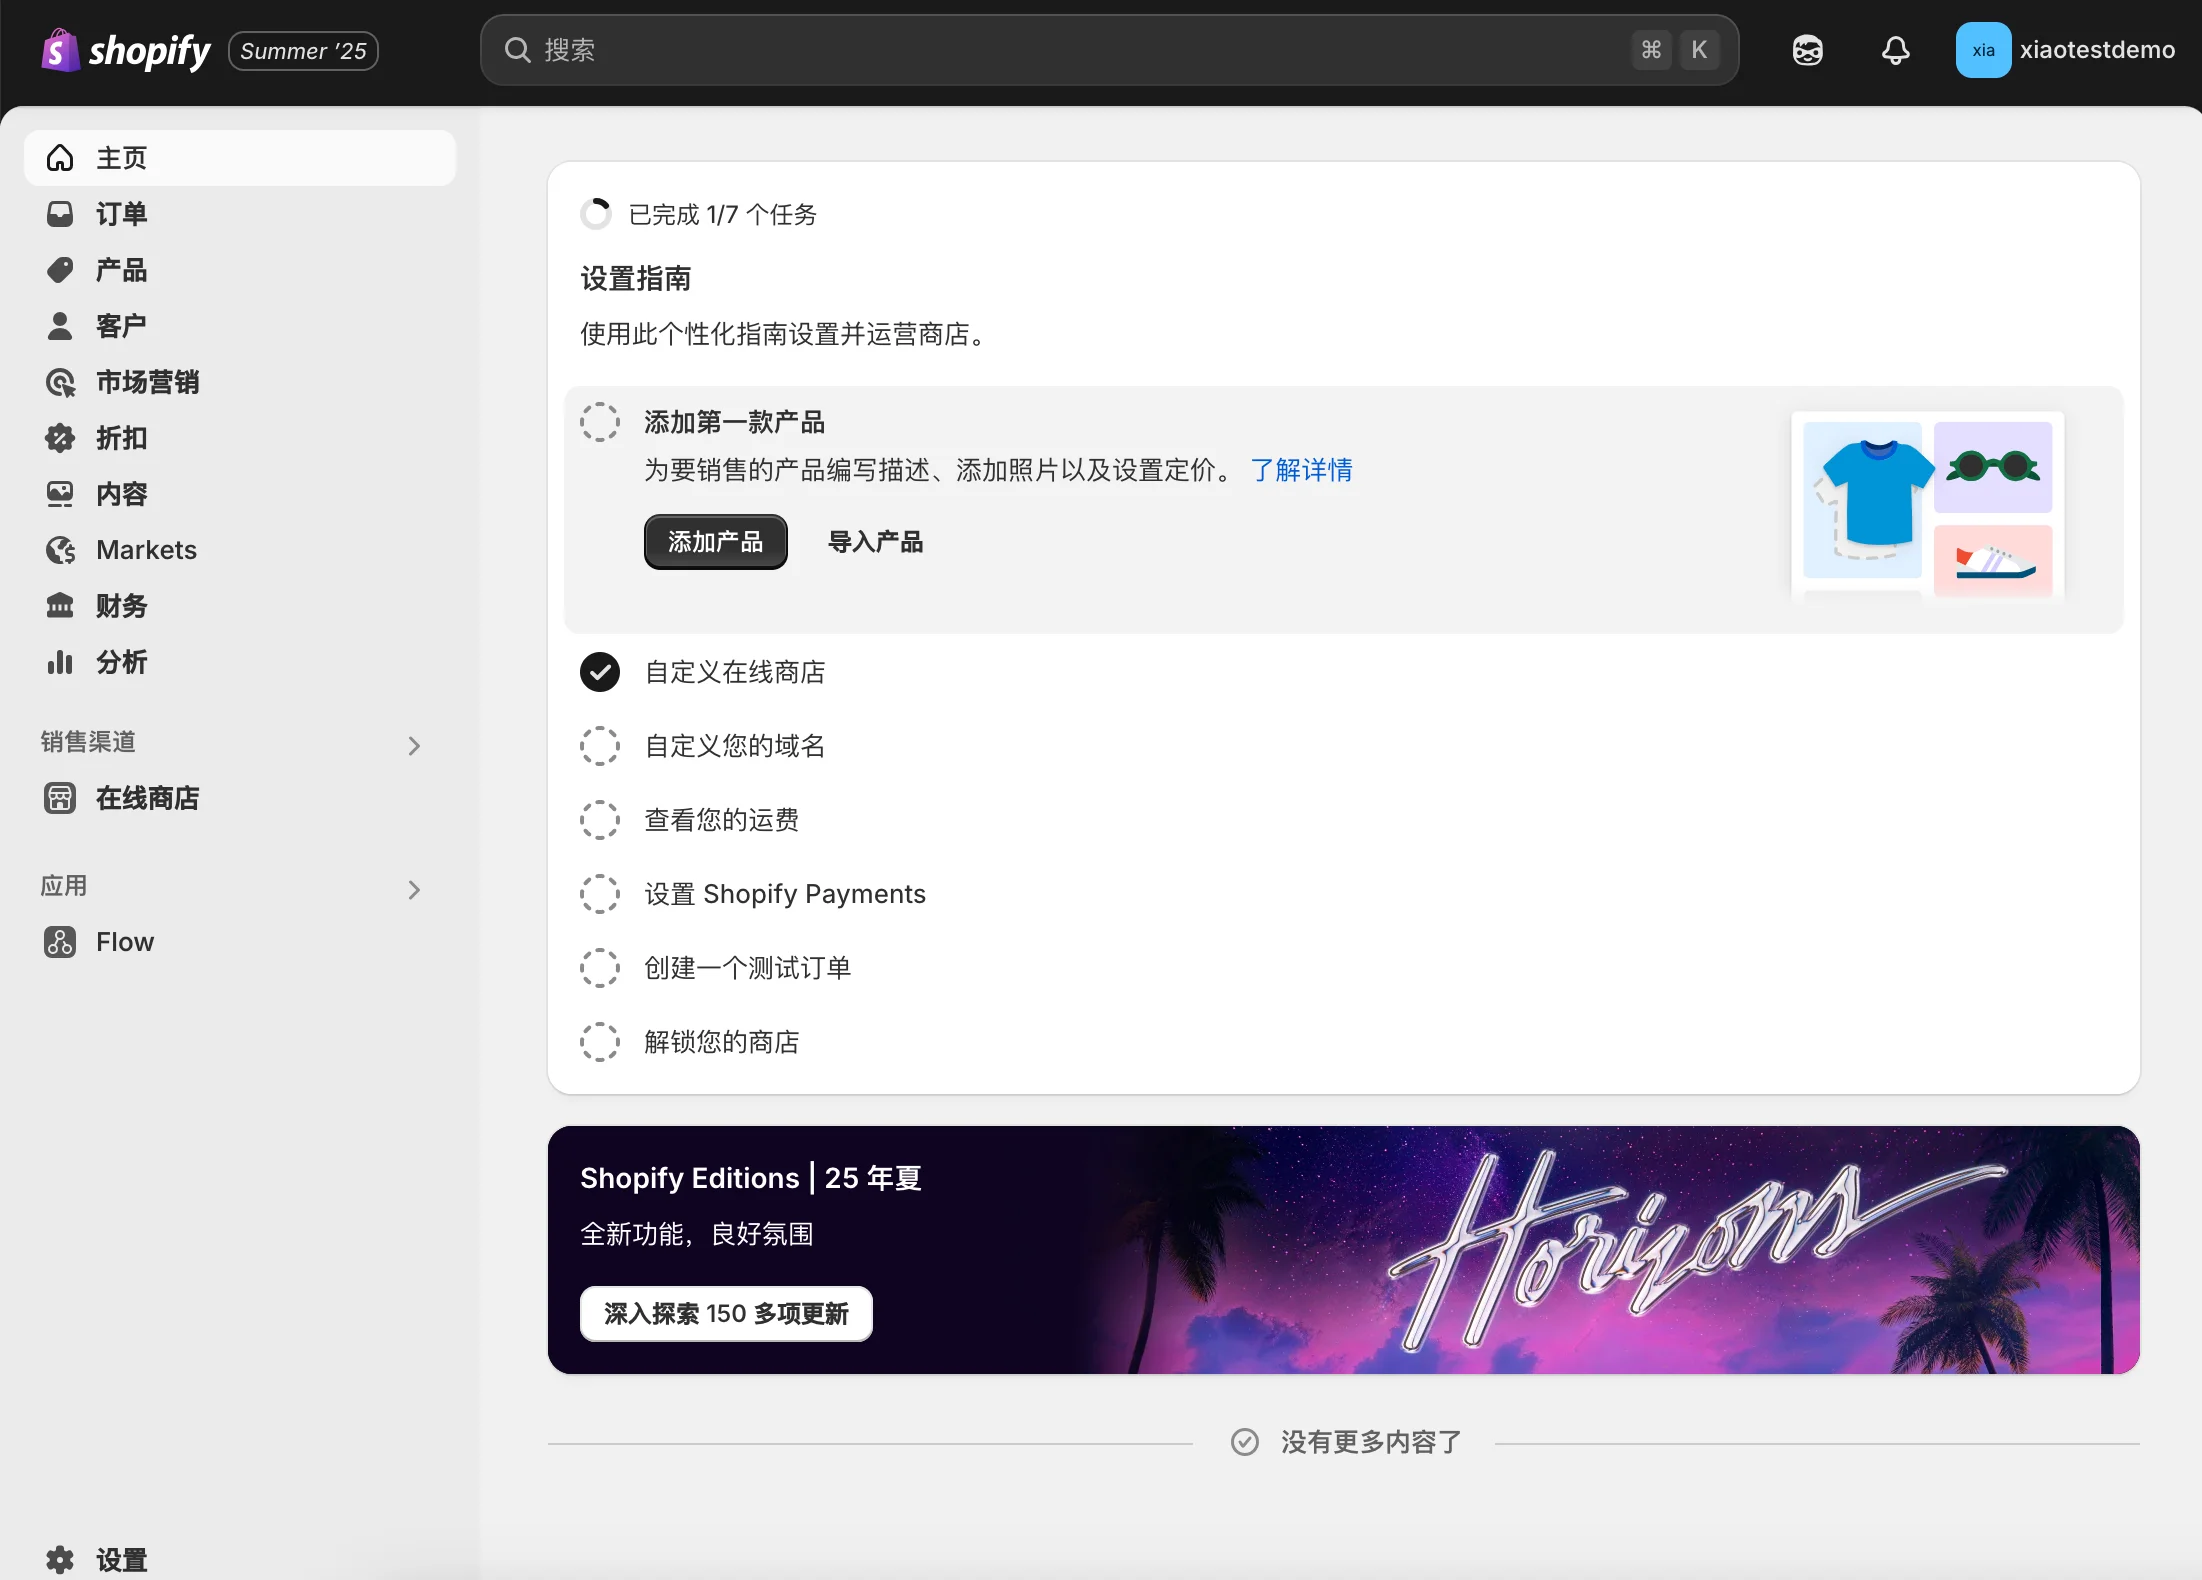Mark 自定义您的域名 task circle
The height and width of the screenshot is (1580, 2202).
(x=600, y=746)
